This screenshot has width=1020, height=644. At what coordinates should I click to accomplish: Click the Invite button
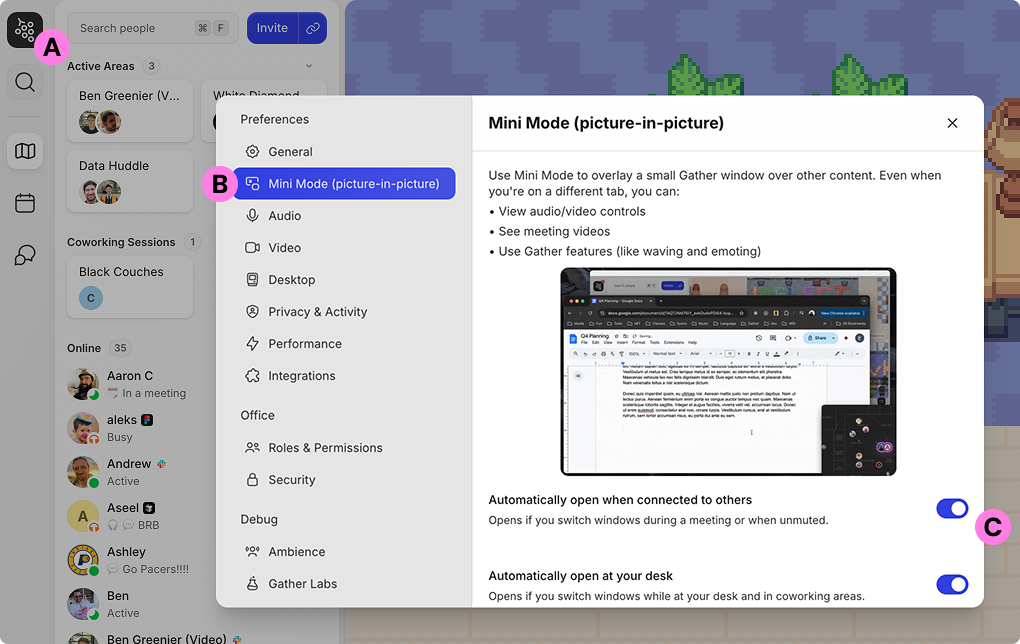[x=272, y=28]
